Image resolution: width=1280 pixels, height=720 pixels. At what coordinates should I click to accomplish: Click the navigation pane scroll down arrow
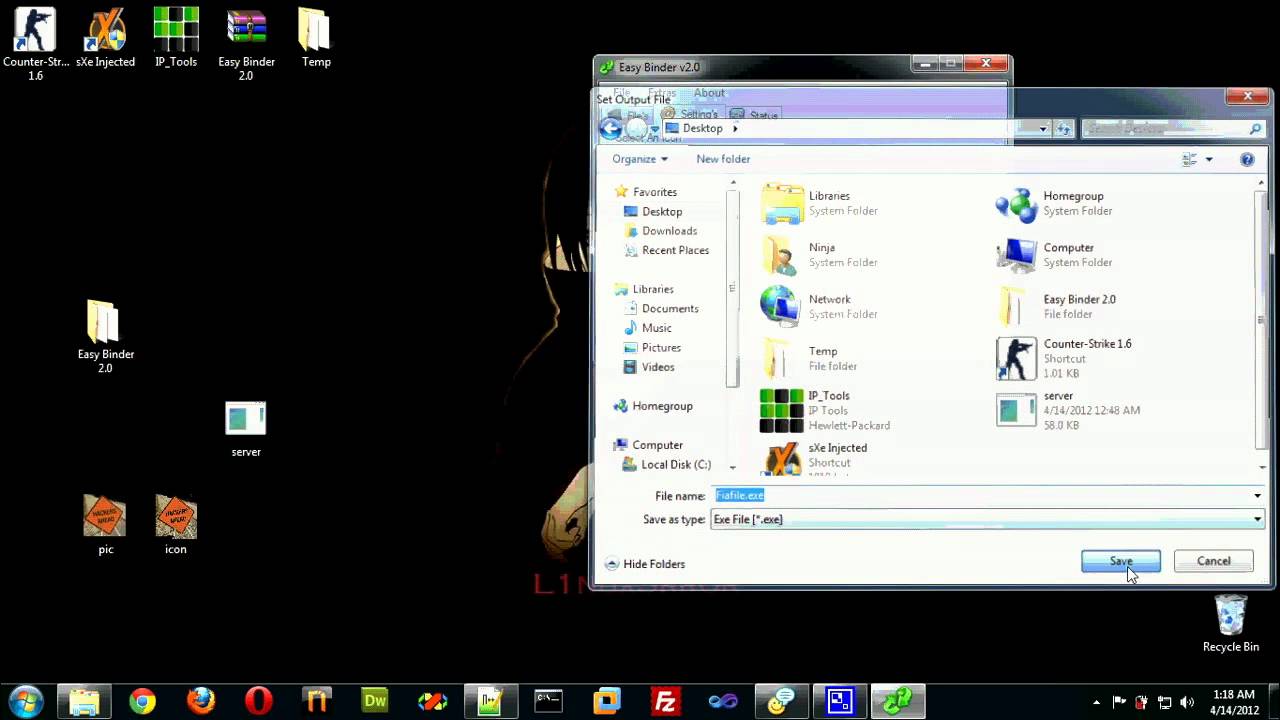(x=733, y=467)
